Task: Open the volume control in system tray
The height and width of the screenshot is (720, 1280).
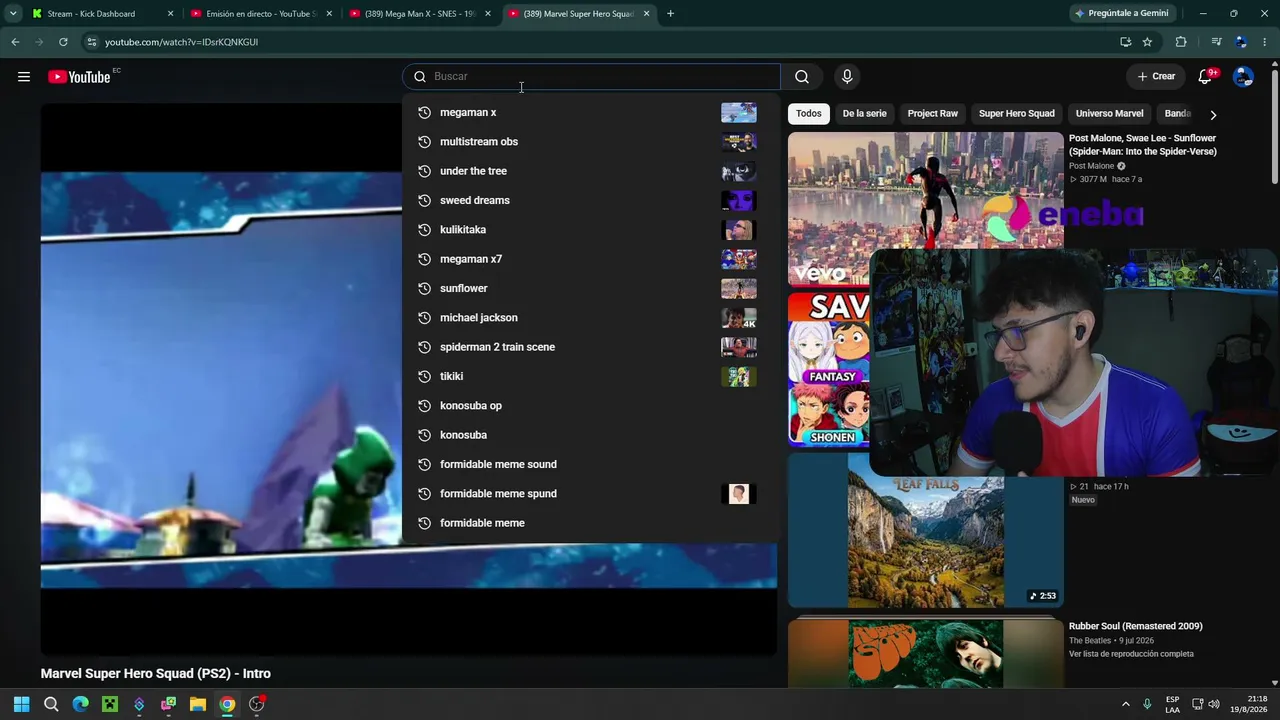Action: point(1214,704)
